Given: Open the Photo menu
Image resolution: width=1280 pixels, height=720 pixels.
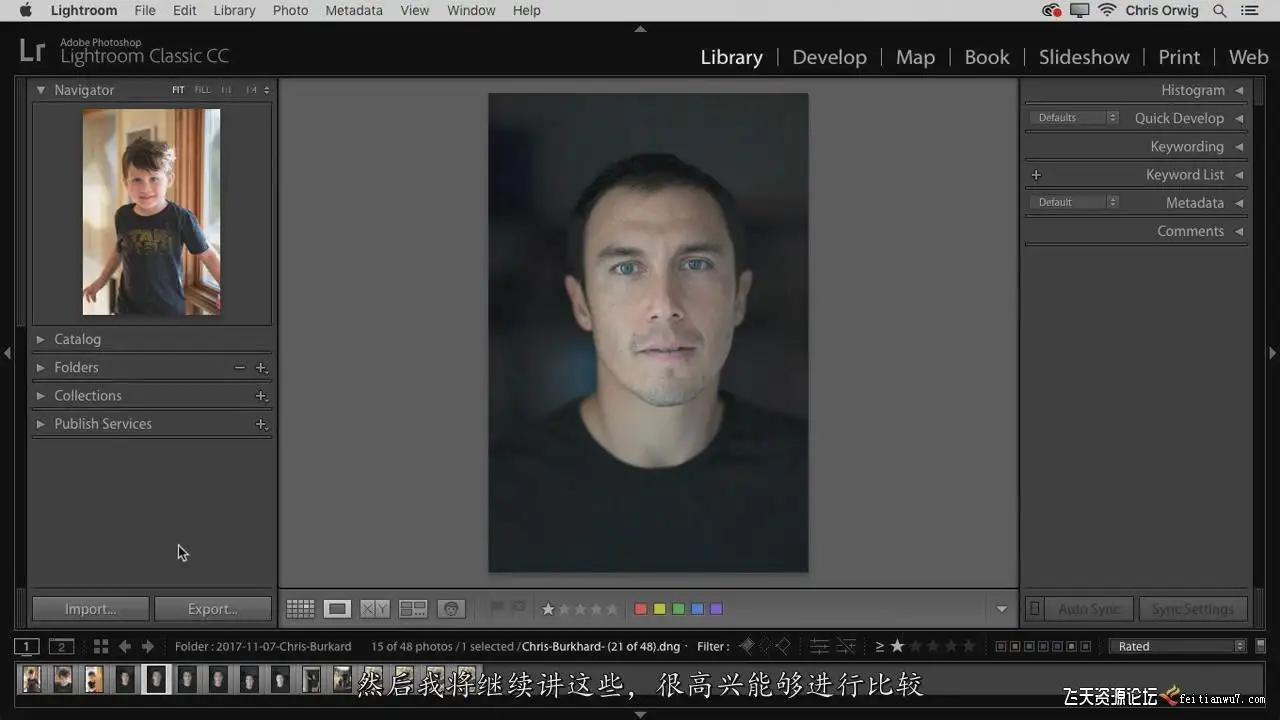Looking at the screenshot, I should [x=290, y=10].
